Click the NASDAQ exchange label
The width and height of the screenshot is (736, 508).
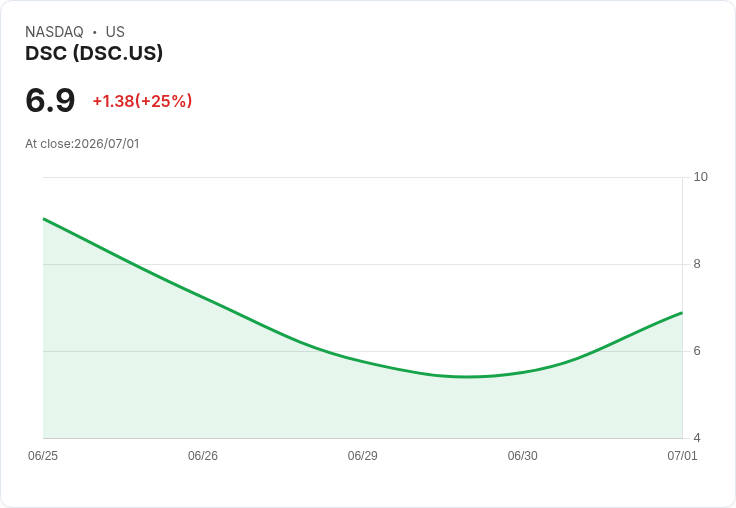[x=54, y=32]
